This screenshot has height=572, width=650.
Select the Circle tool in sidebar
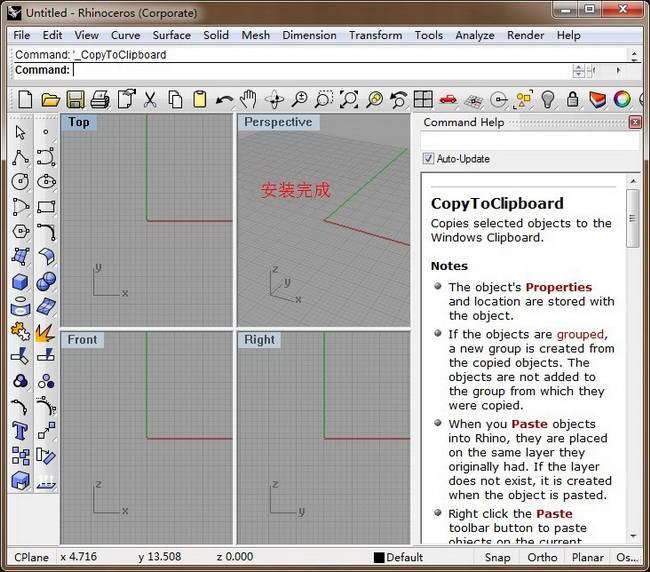point(20,182)
